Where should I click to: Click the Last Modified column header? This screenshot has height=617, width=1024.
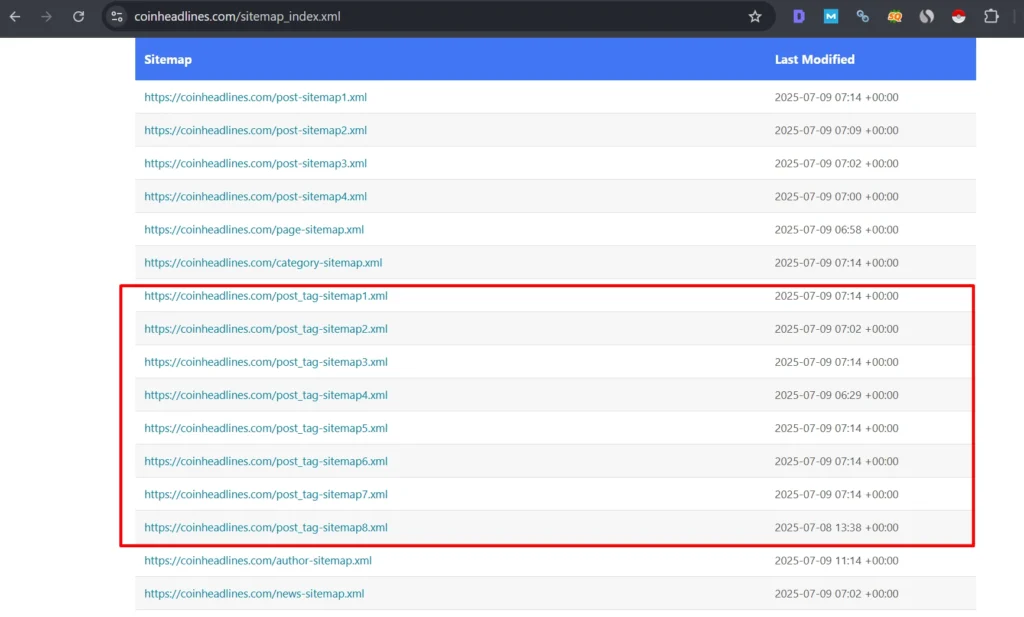click(814, 59)
